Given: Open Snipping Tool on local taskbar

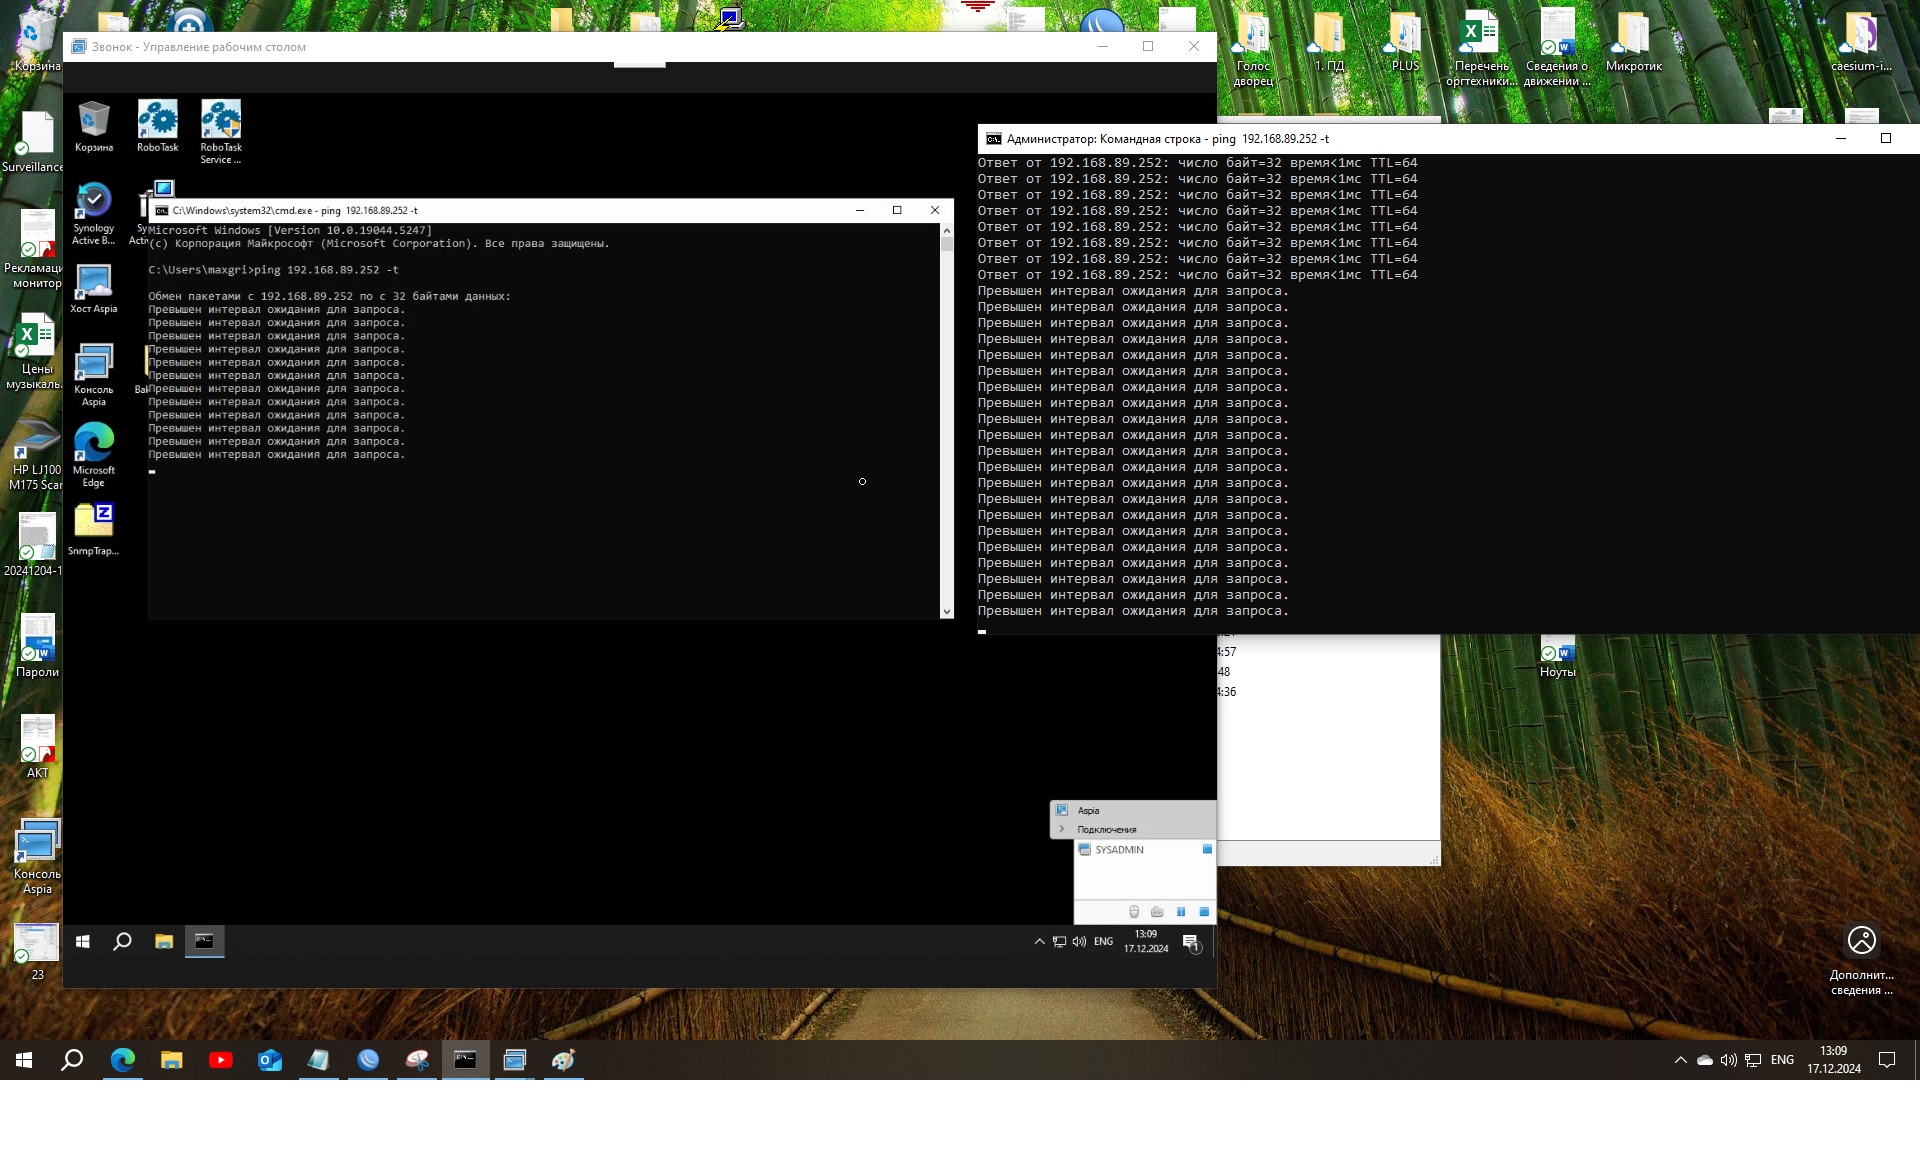Looking at the screenshot, I should (x=417, y=1060).
